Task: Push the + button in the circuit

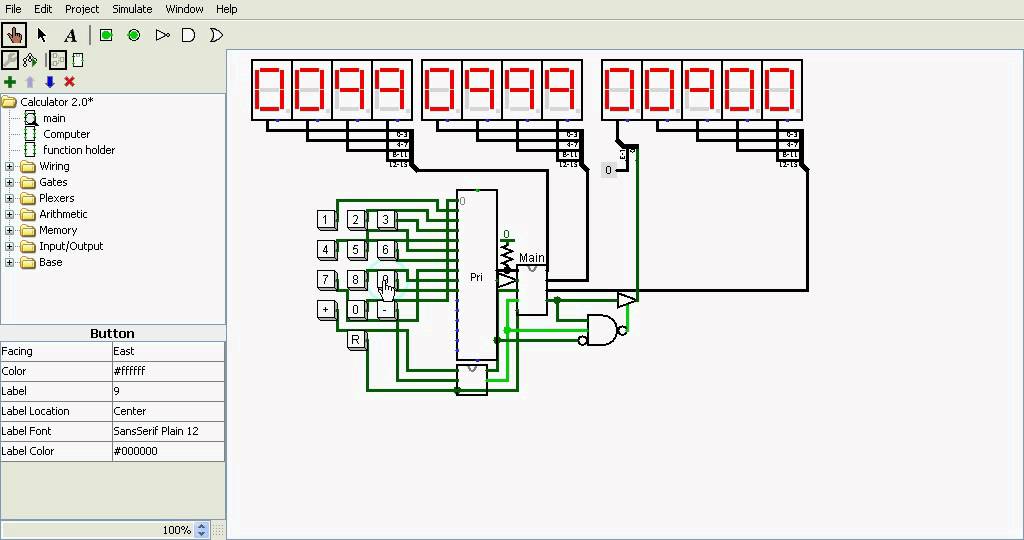Action: click(325, 309)
